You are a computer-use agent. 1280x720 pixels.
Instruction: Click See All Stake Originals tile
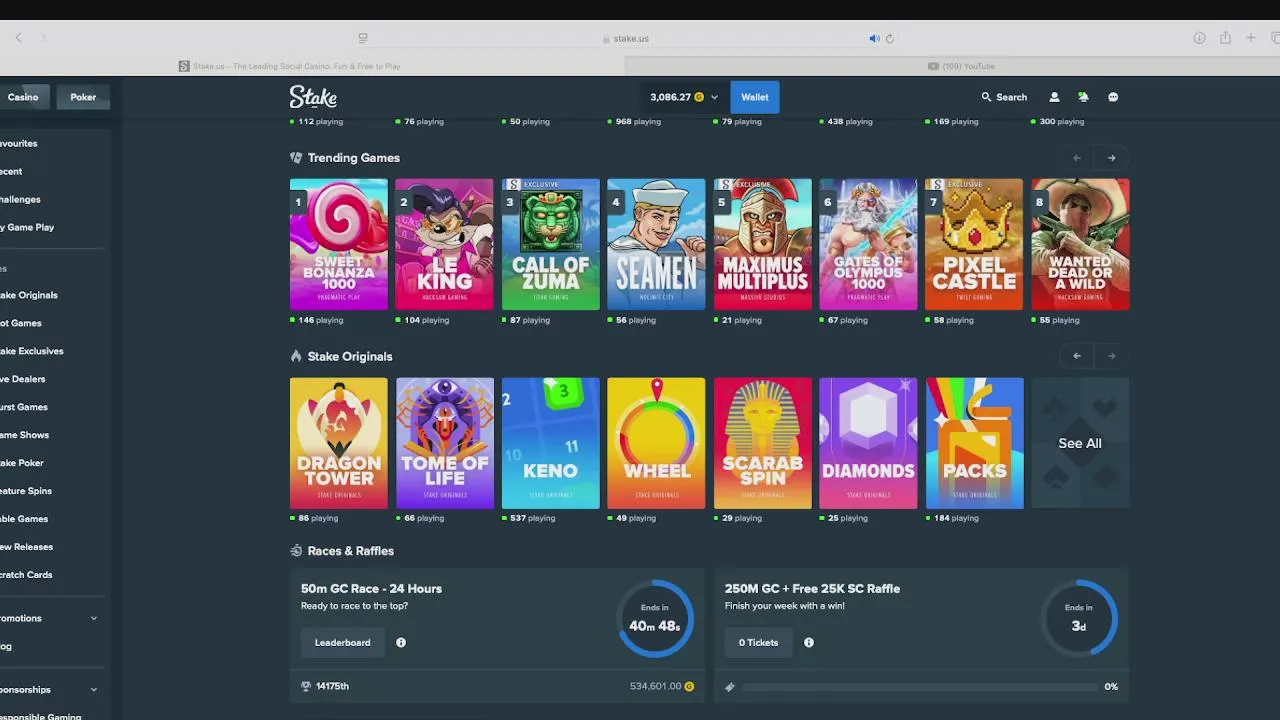(x=1080, y=443)
